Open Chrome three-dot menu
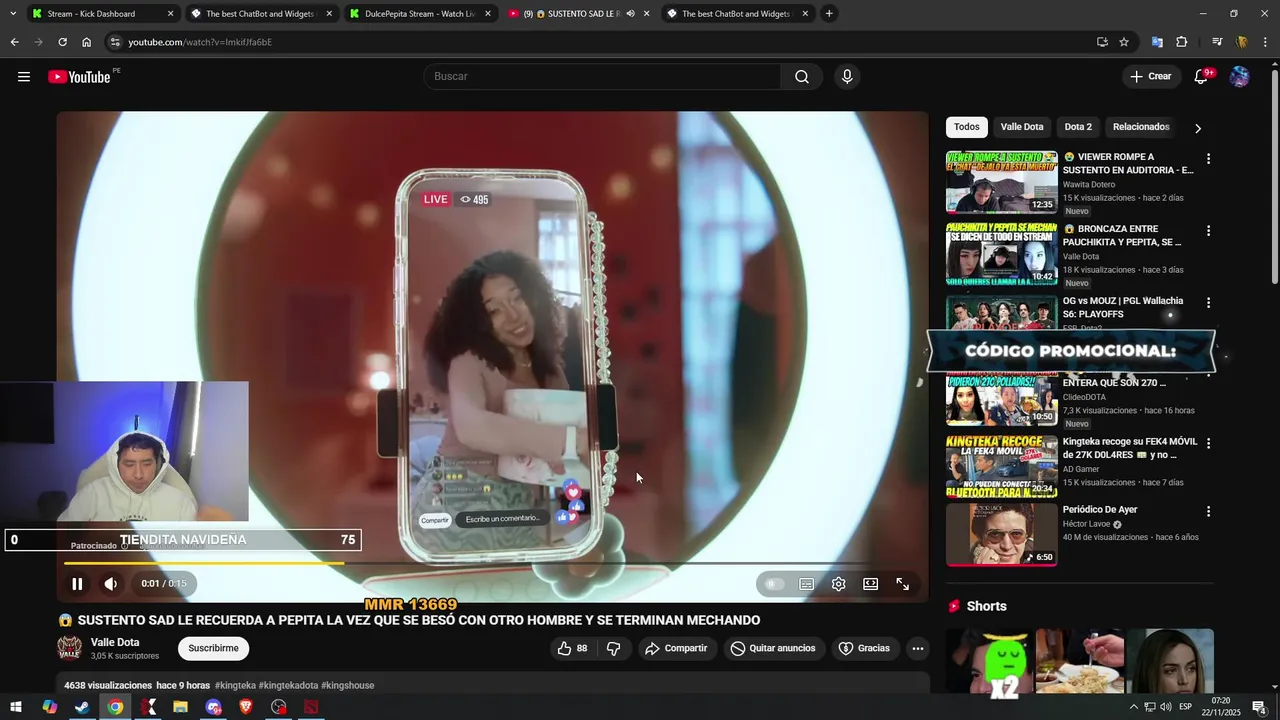Image resolution: width=1280 pixels, height=720 pixels. [x=1266, y=42]
